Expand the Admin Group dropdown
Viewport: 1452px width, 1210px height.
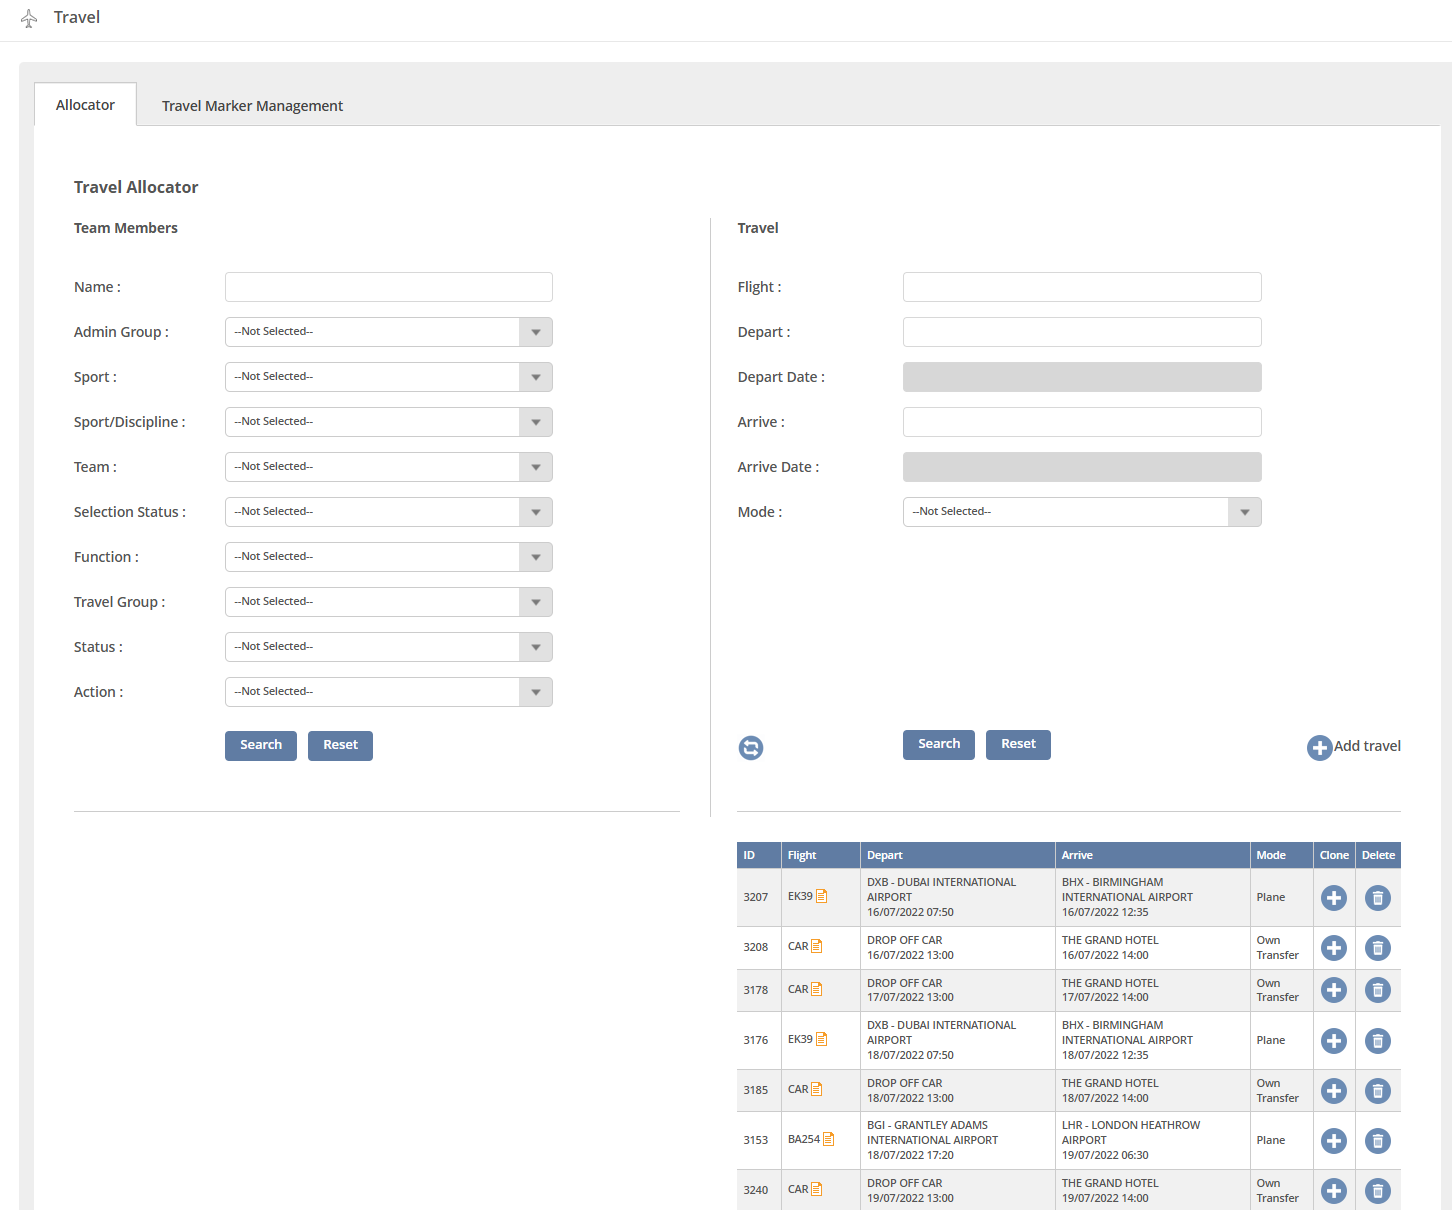(536, 332)
